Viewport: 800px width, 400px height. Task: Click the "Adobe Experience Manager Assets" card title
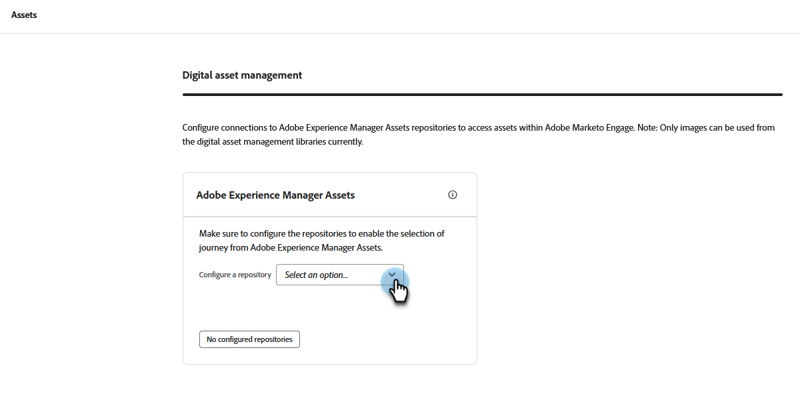point(275,195)
